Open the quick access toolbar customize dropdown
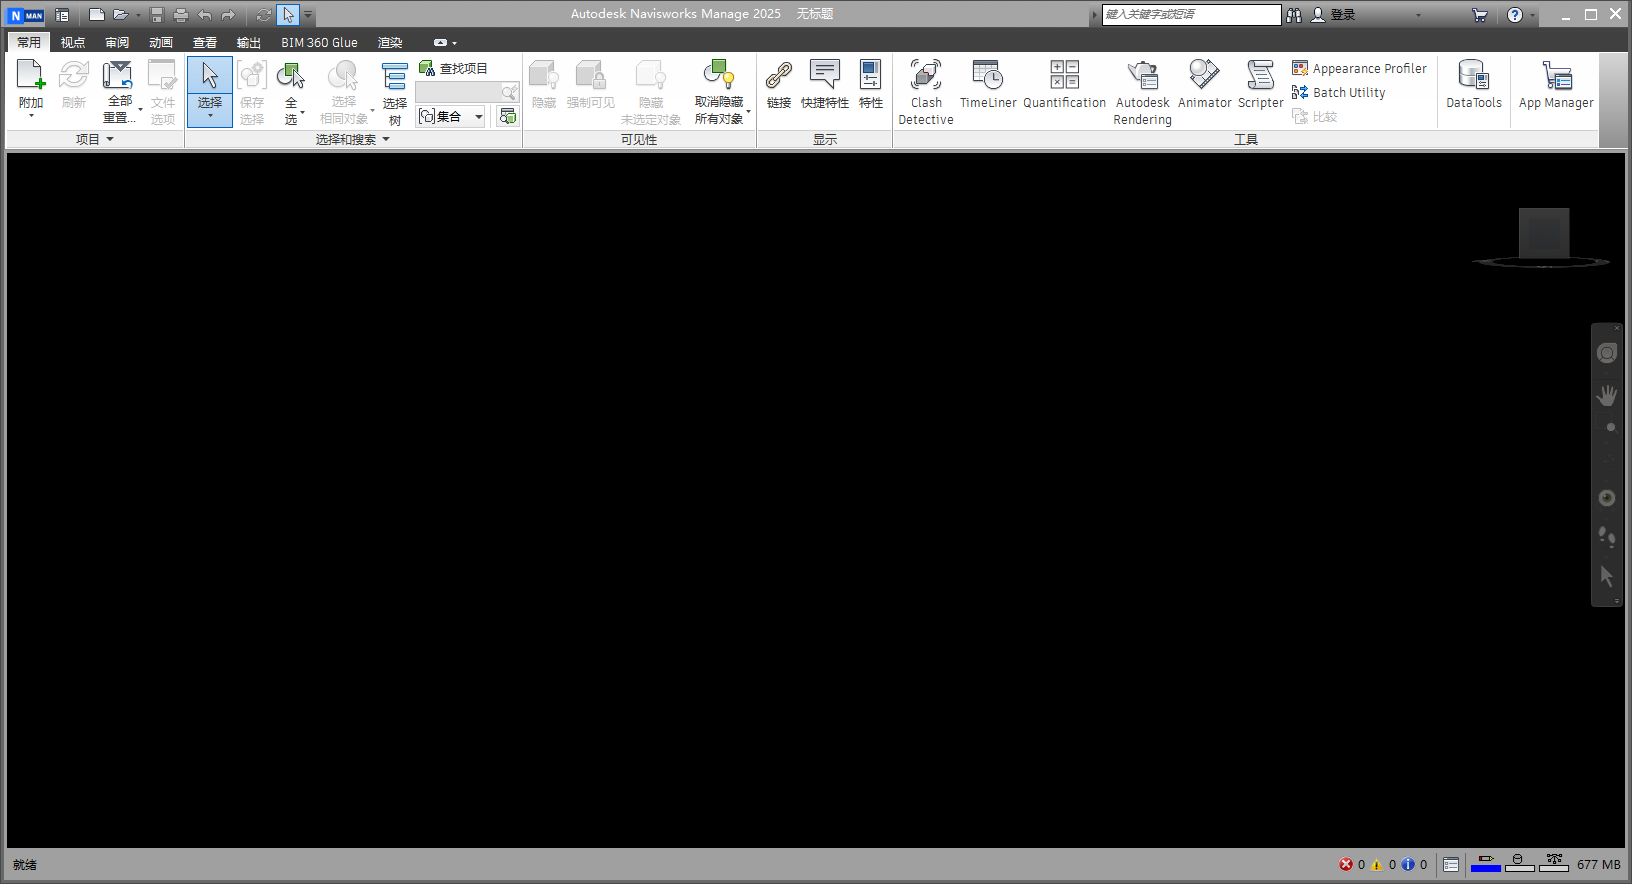Screen dimensions: 1632x884 (x=308, y=15)
